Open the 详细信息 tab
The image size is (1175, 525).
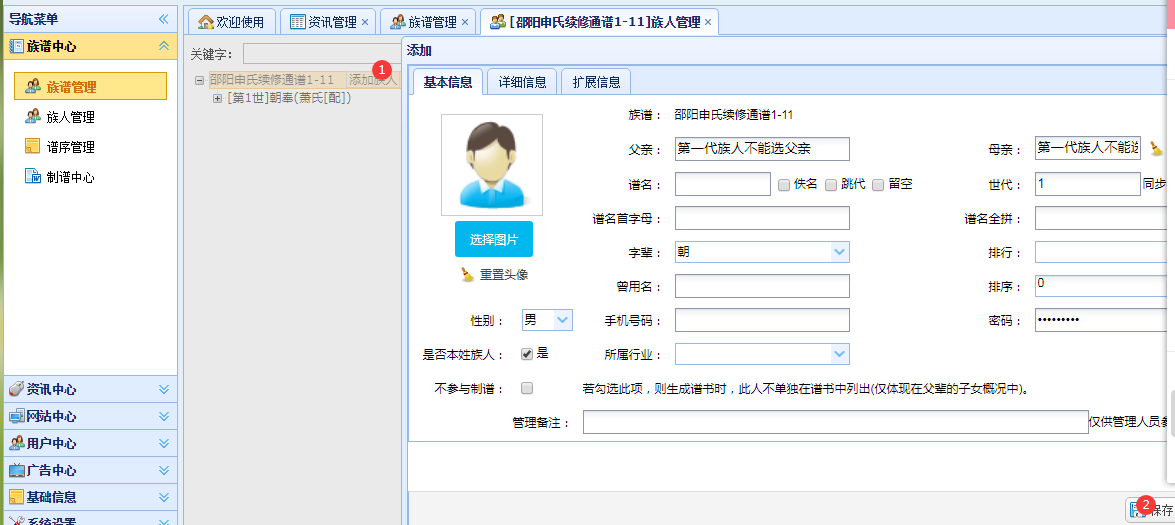click(522, 82)
